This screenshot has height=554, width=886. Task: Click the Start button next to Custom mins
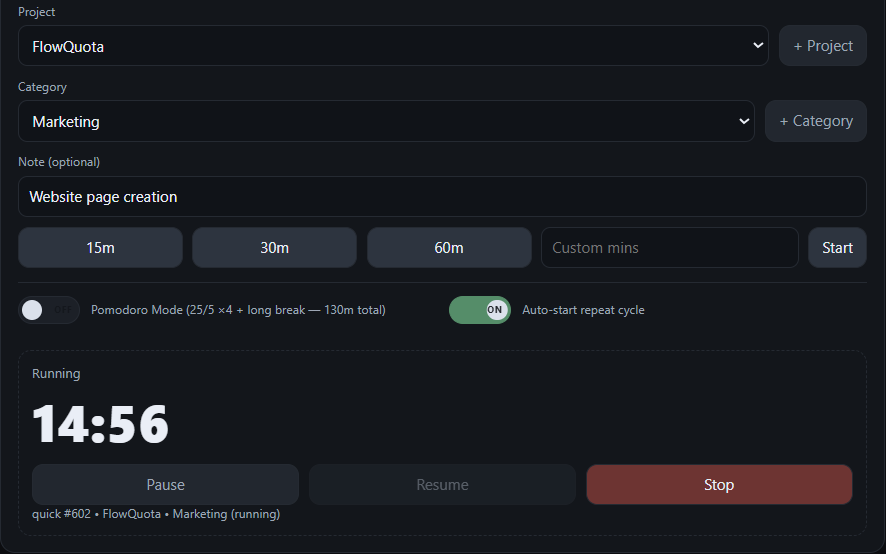coord(837,248)
